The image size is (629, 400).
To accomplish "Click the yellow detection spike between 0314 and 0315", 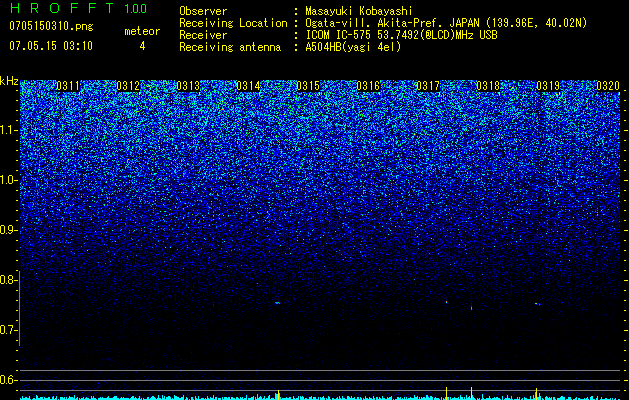I will (278, 394).
